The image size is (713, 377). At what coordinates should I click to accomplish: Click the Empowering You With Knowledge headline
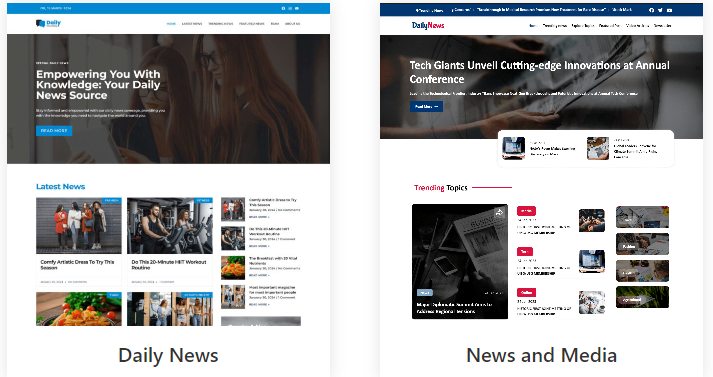tap(98, 85)
